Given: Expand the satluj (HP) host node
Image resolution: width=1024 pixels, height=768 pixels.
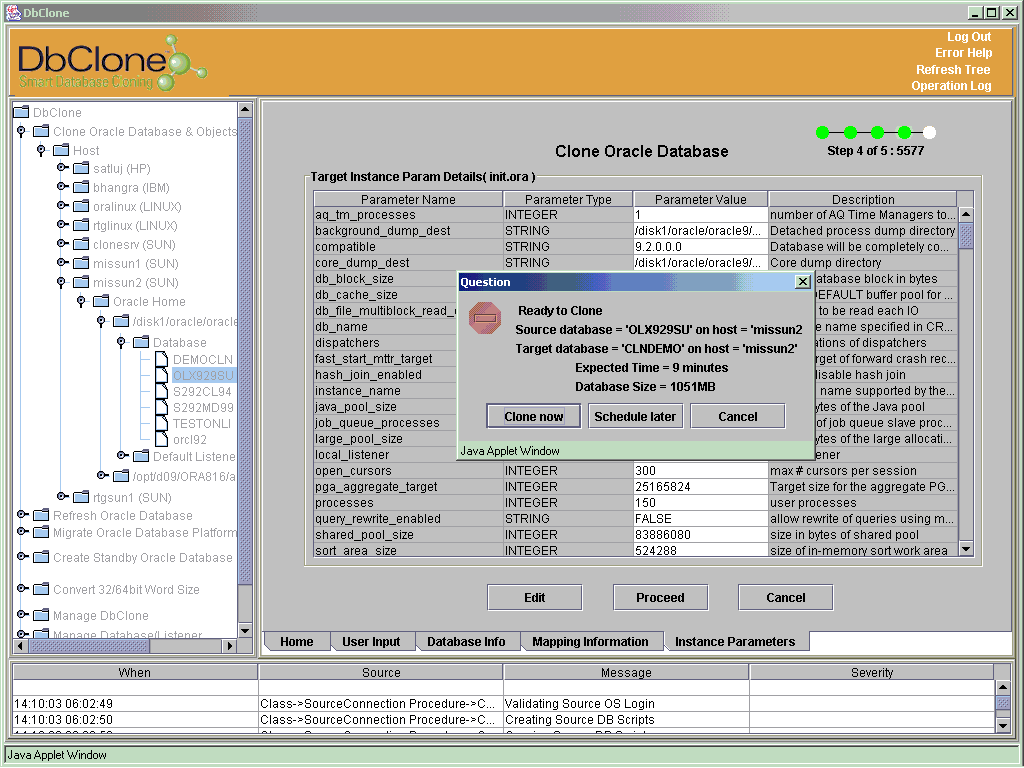Looking at the screenshot, I should tap(62, 168).
